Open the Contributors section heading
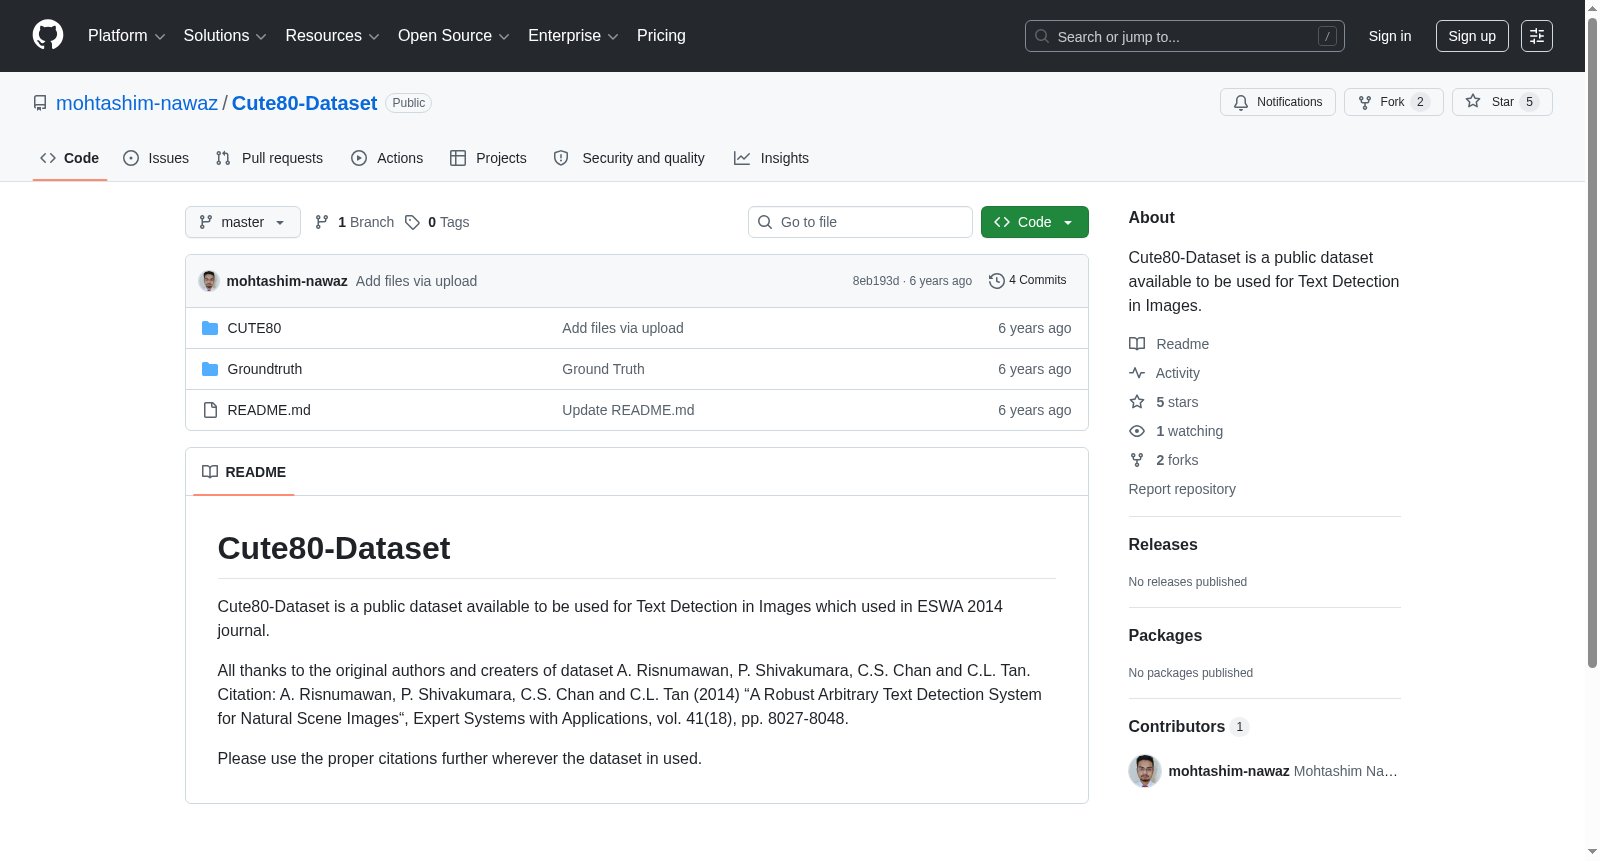The image size is (1600, 861). pos(1189,727)
